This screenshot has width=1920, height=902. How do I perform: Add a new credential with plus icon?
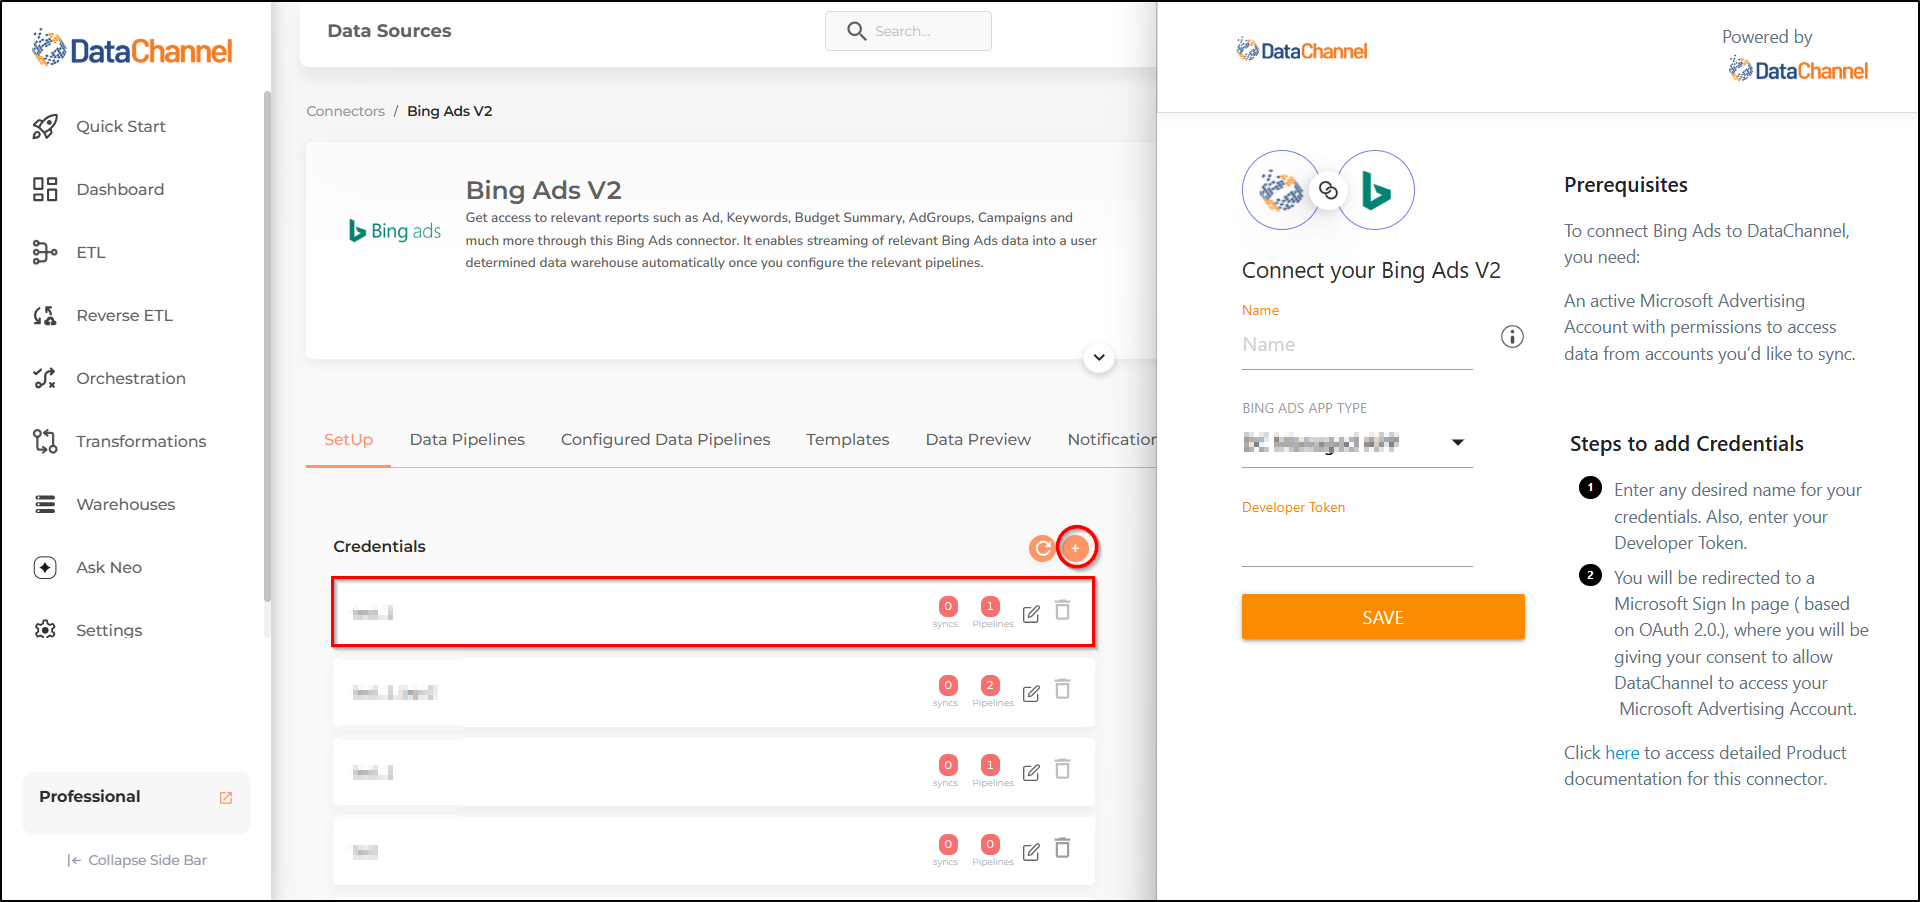point(1076,547)
